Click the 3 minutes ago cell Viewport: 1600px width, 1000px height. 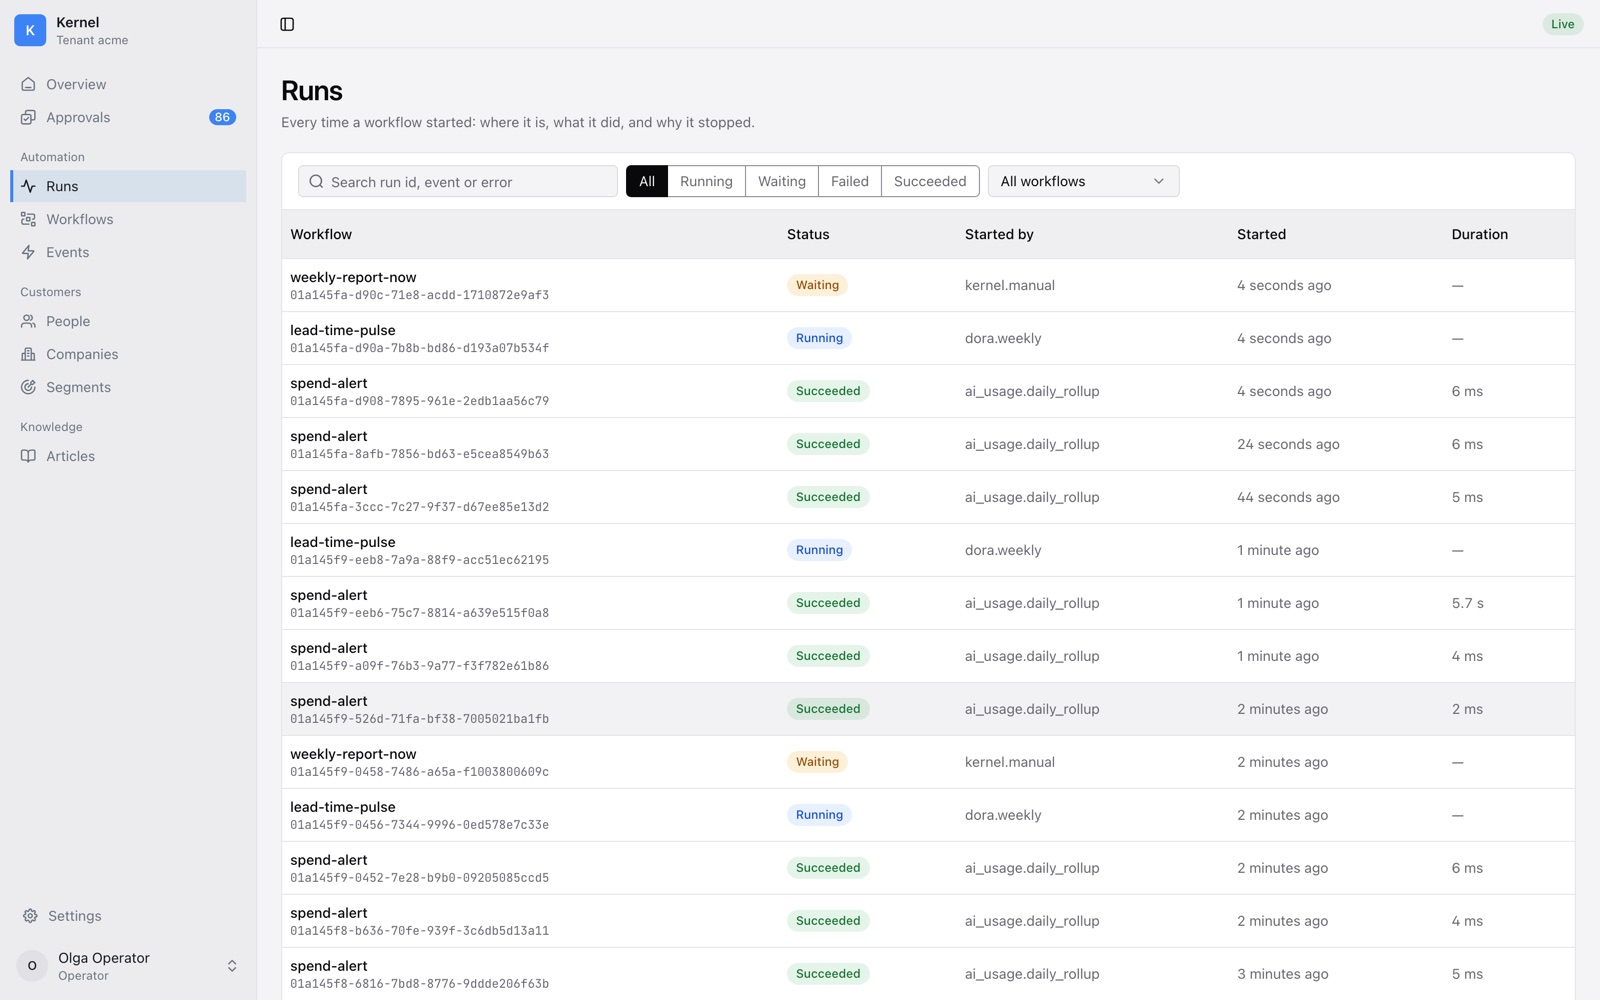pos(1282,974)
